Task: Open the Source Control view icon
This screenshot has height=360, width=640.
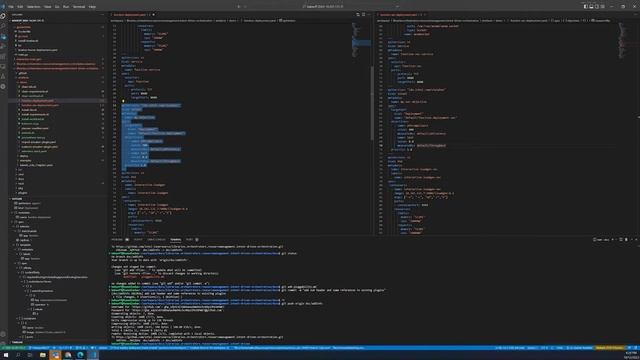Action: pyautogui.click(x=3, y=37)
